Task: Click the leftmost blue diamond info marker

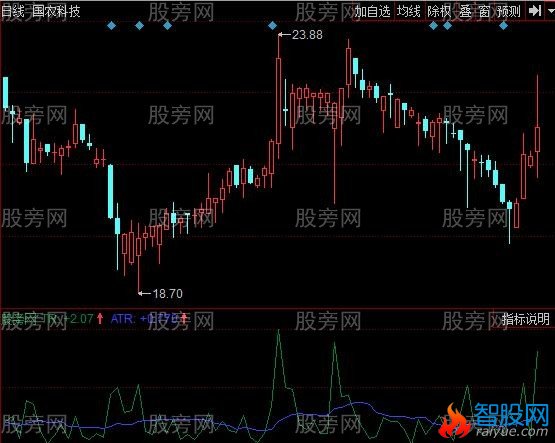Action: coord(111,25)
